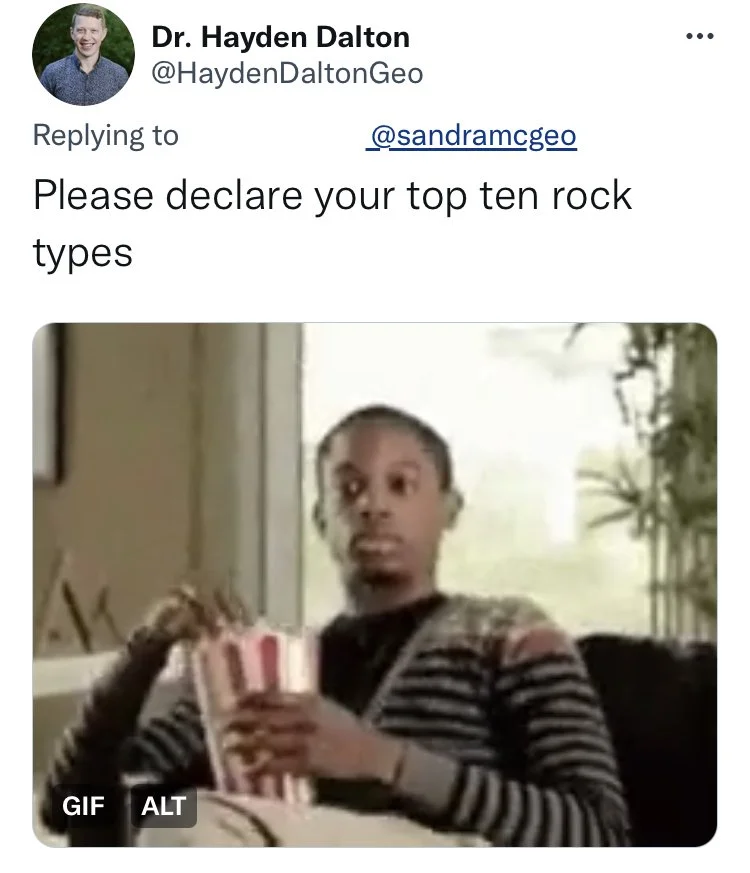The height and width of the screenshot is (873, 750).
Task: Click the word 'rock' in the tweet
Action: tap(591, 195)
